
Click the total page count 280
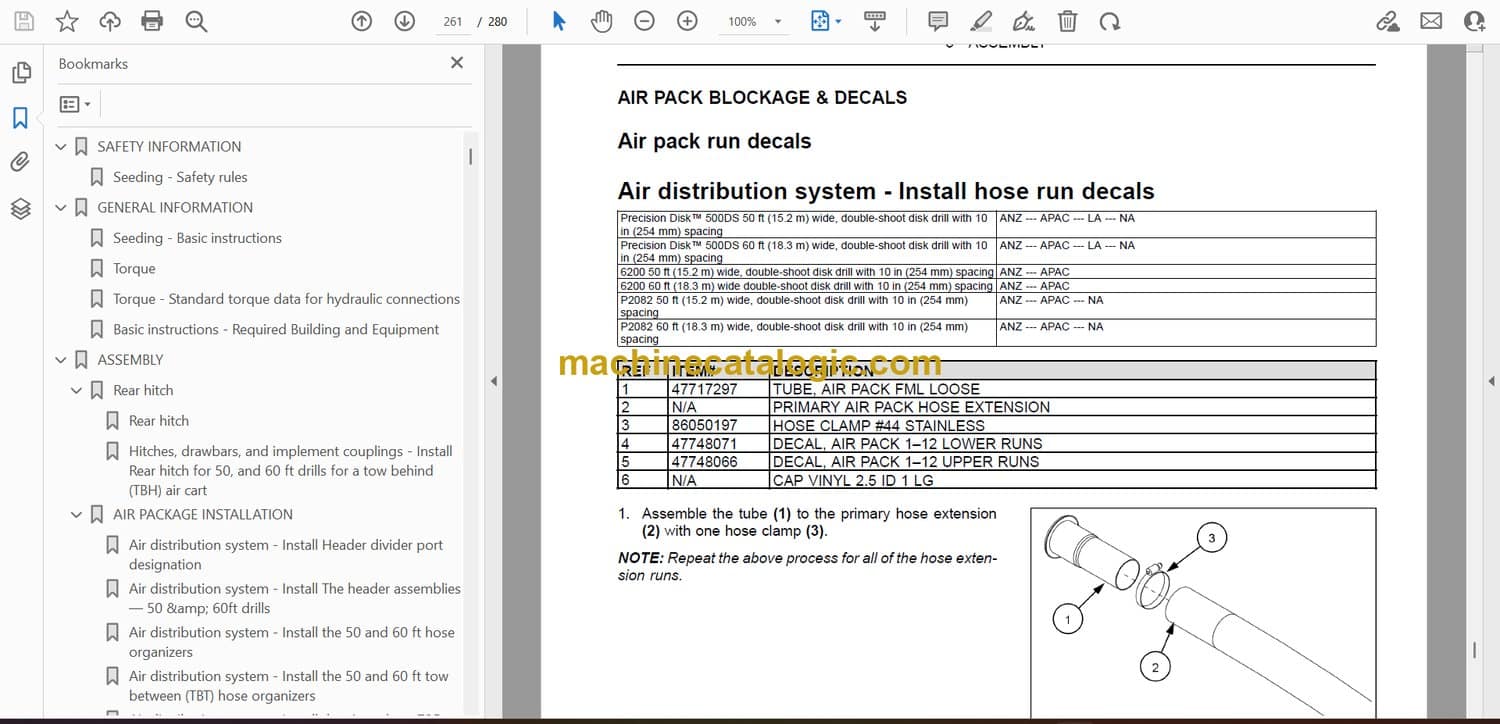point(498,21)
